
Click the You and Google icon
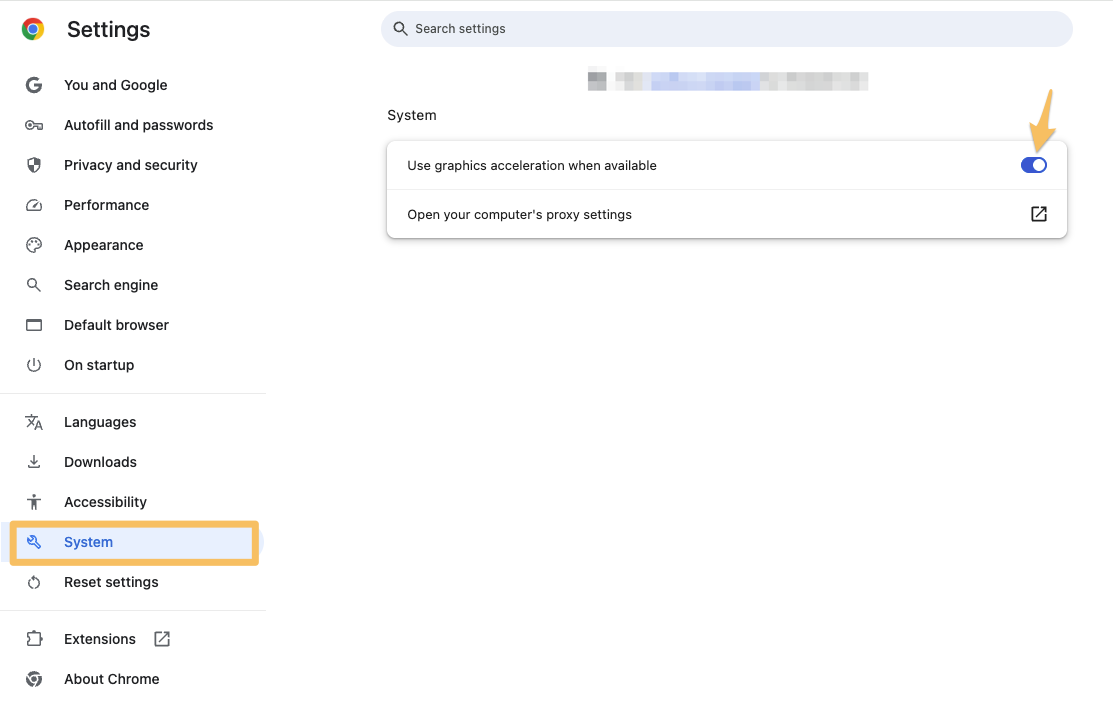pos(34,85)
